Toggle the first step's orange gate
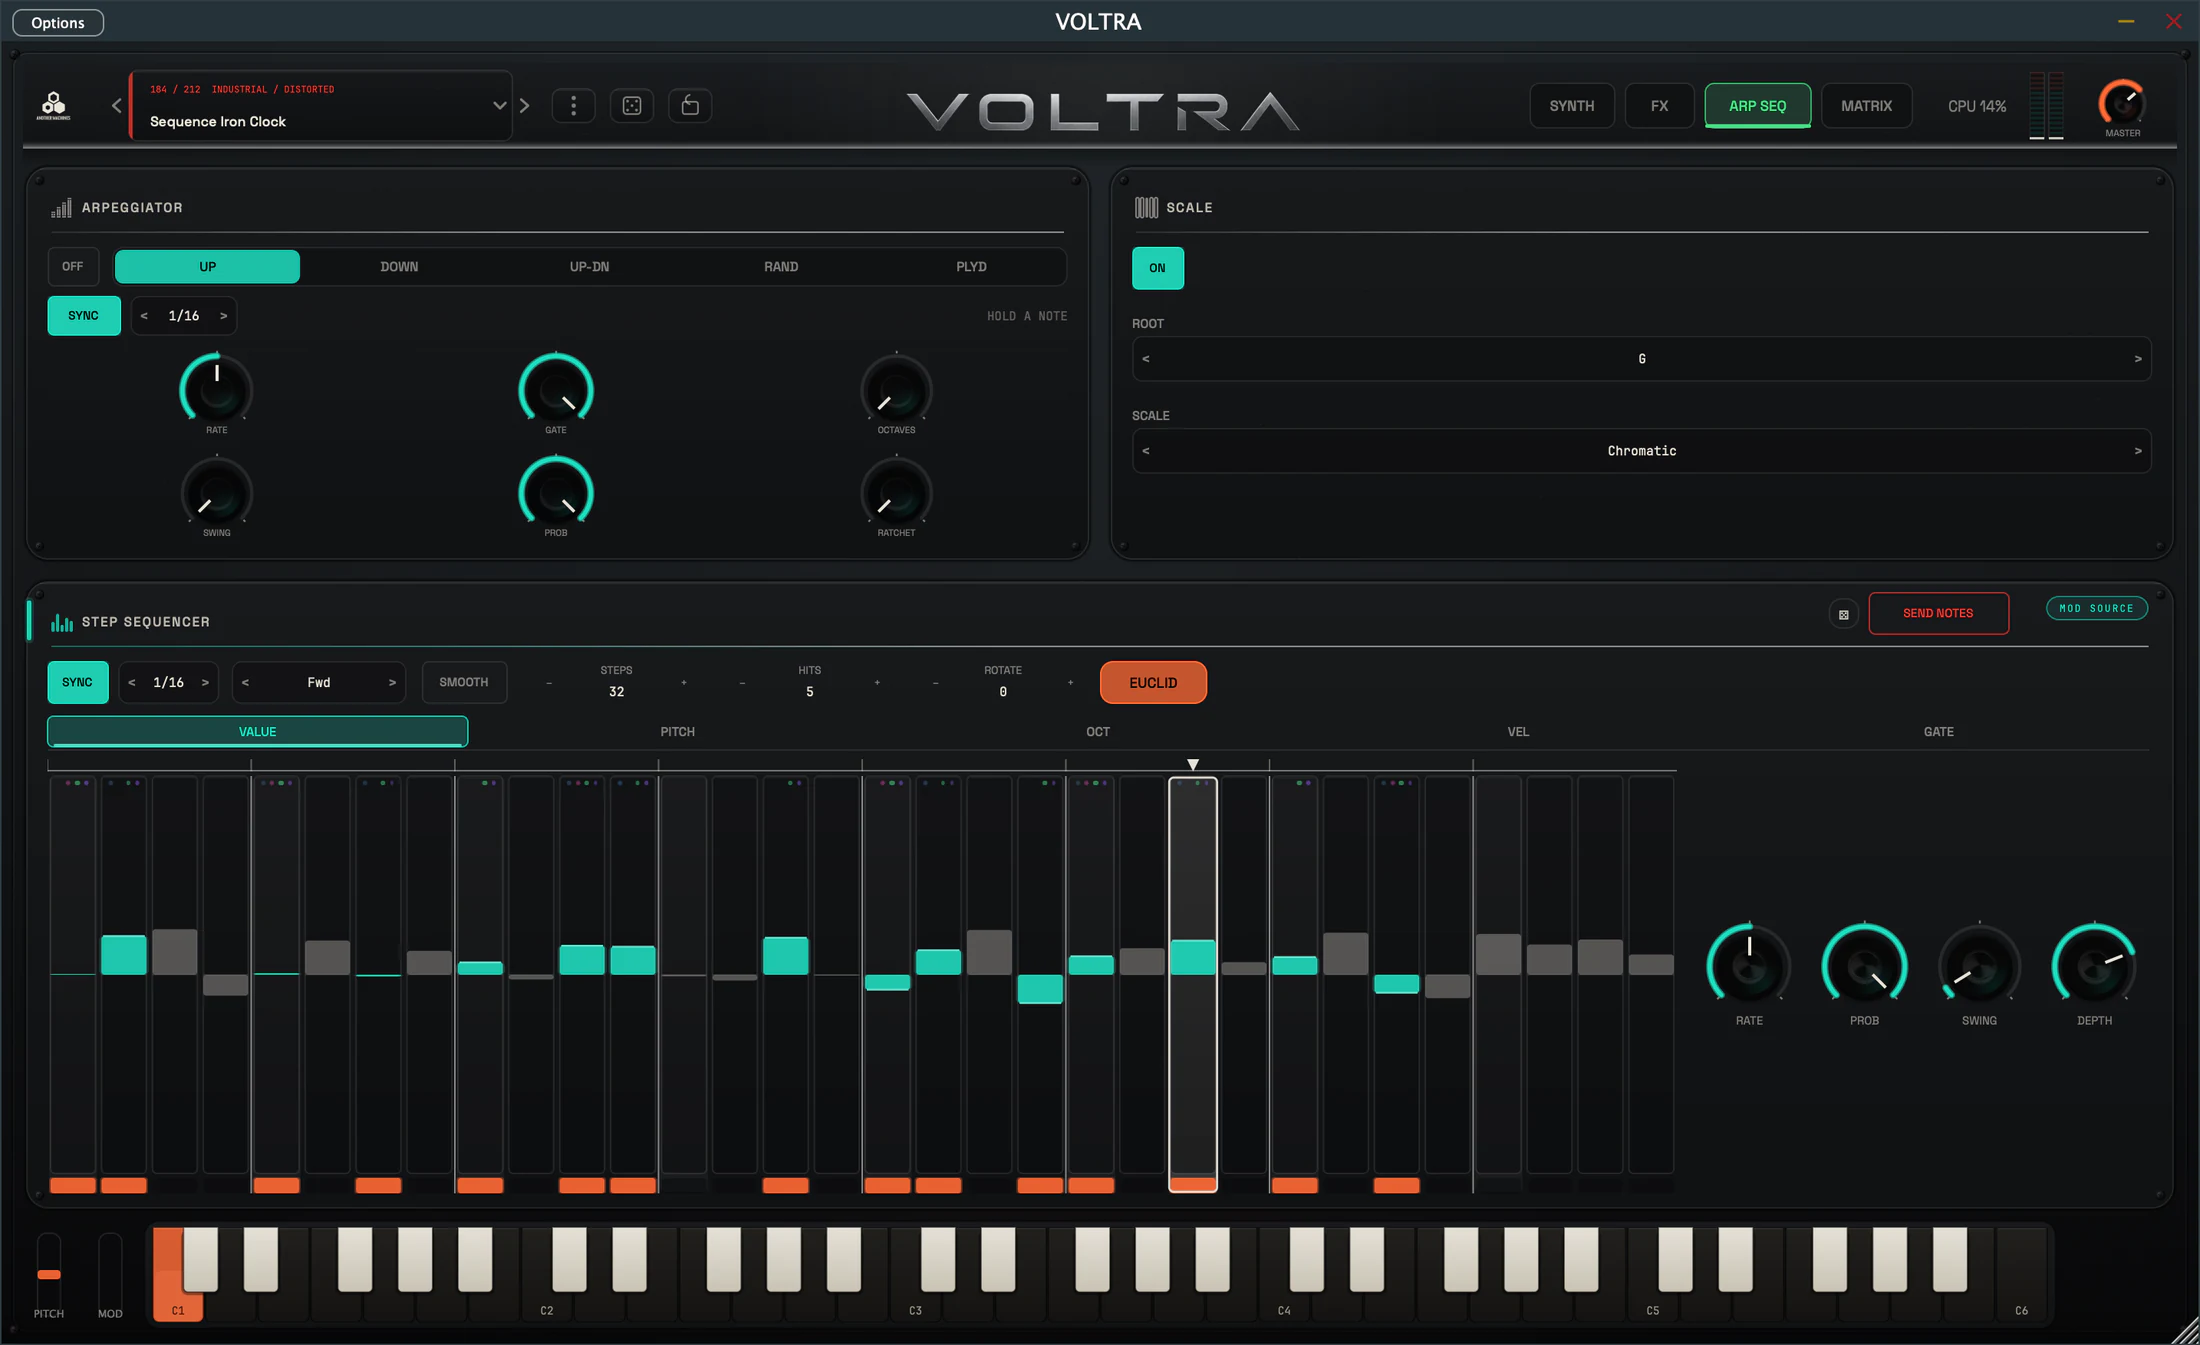The width and height of the screenshot is (2200, 1345). [73, 1185]
